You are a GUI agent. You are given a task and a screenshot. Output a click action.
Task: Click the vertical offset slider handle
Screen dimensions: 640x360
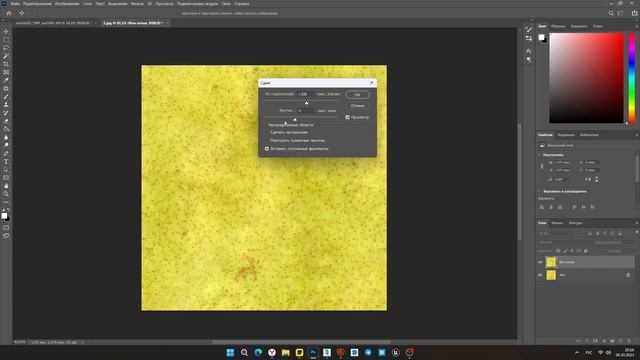point(295,120)
